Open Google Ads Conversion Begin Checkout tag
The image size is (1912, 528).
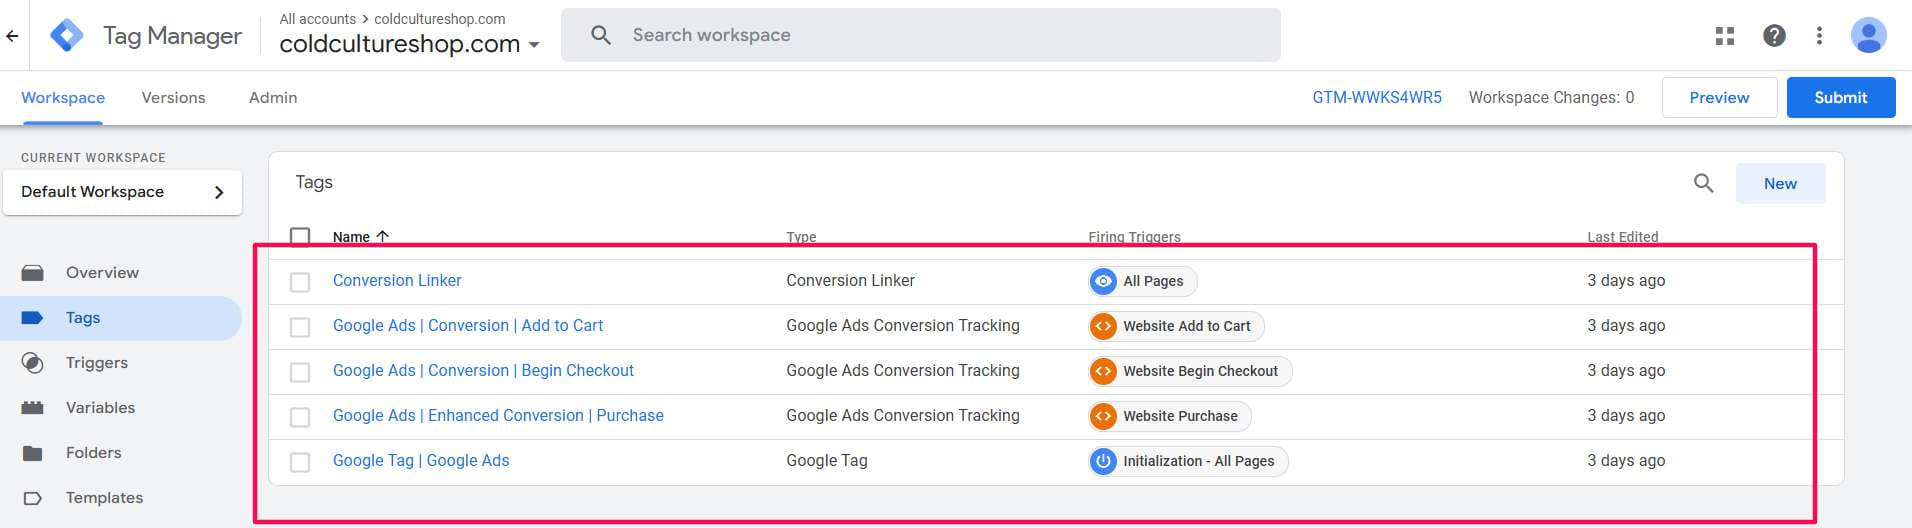483,371
